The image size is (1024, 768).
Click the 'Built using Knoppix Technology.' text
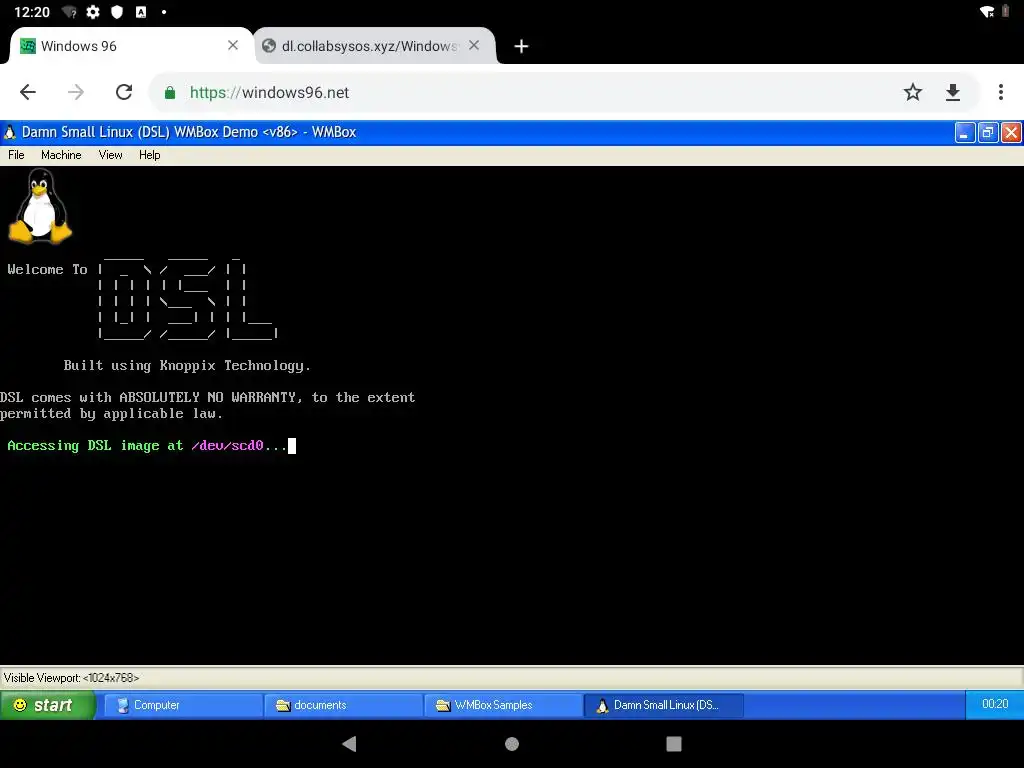187,365
